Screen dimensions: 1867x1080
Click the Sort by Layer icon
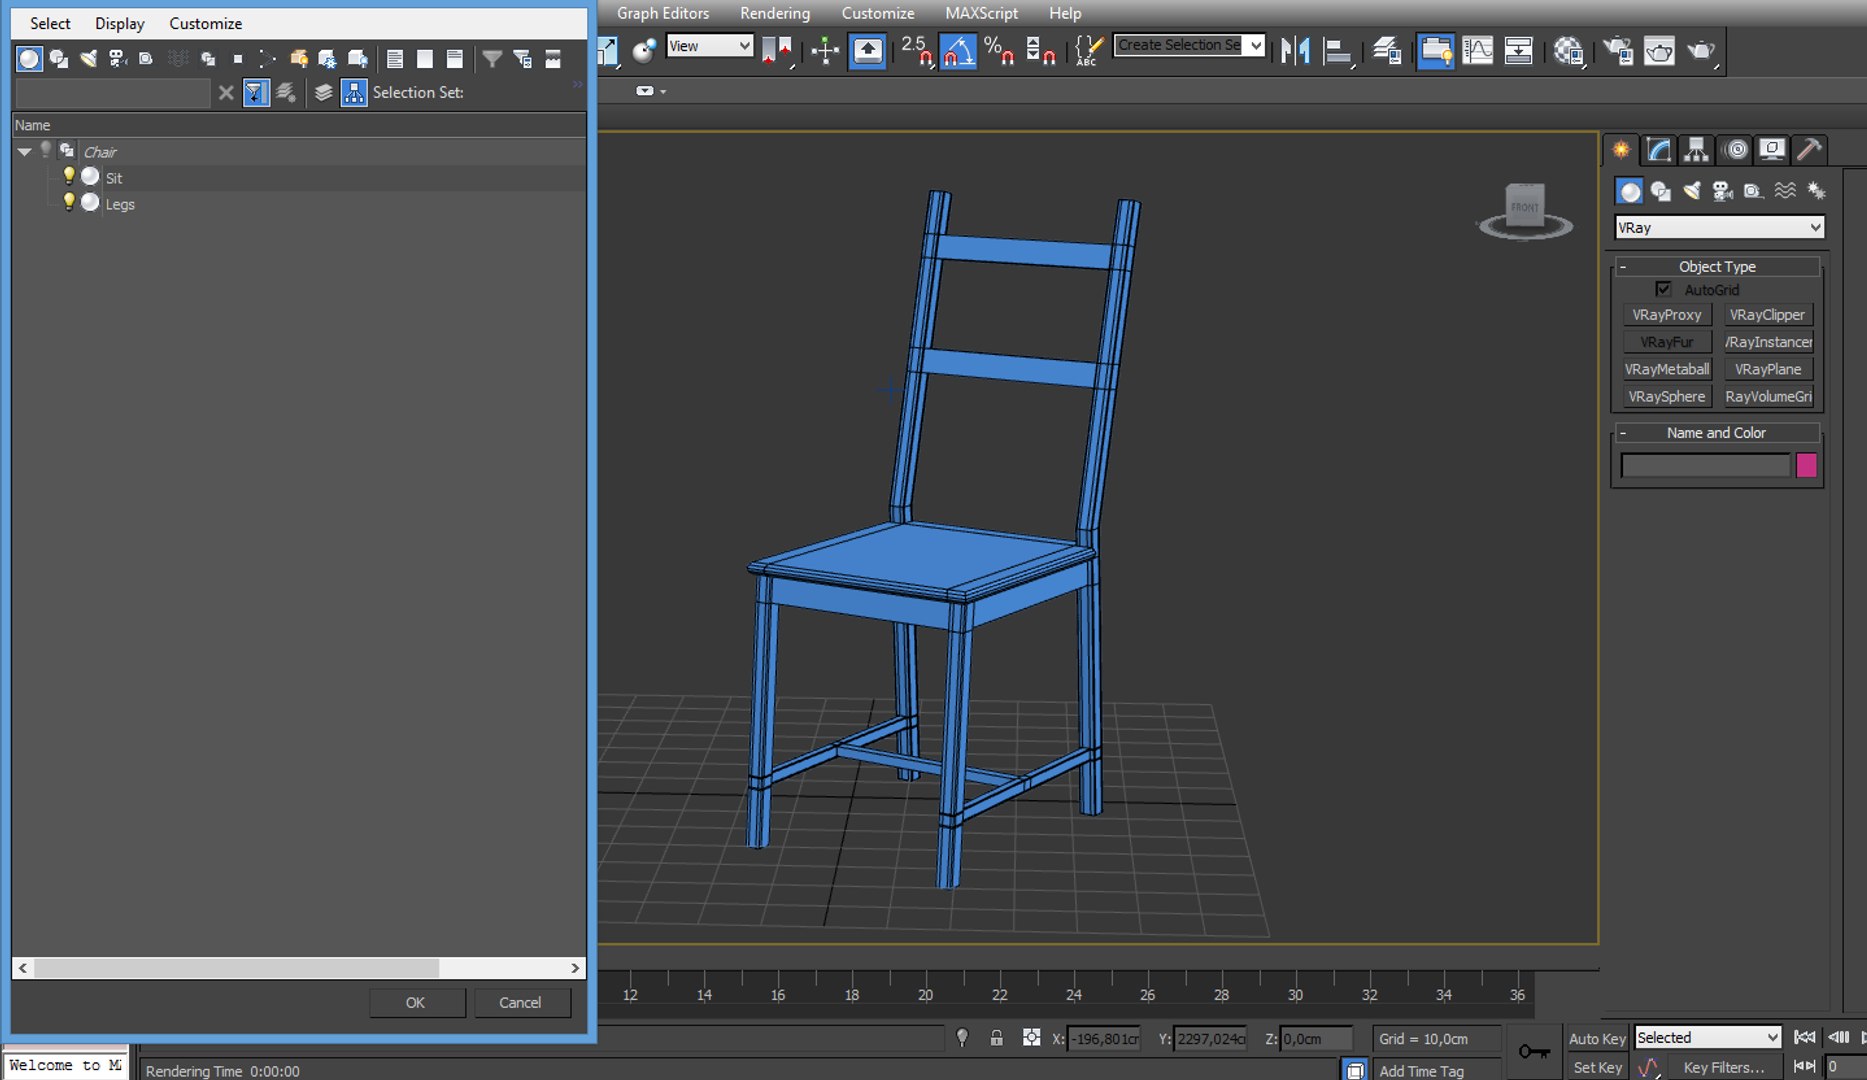pyautogui.click(x=323, y=92)
